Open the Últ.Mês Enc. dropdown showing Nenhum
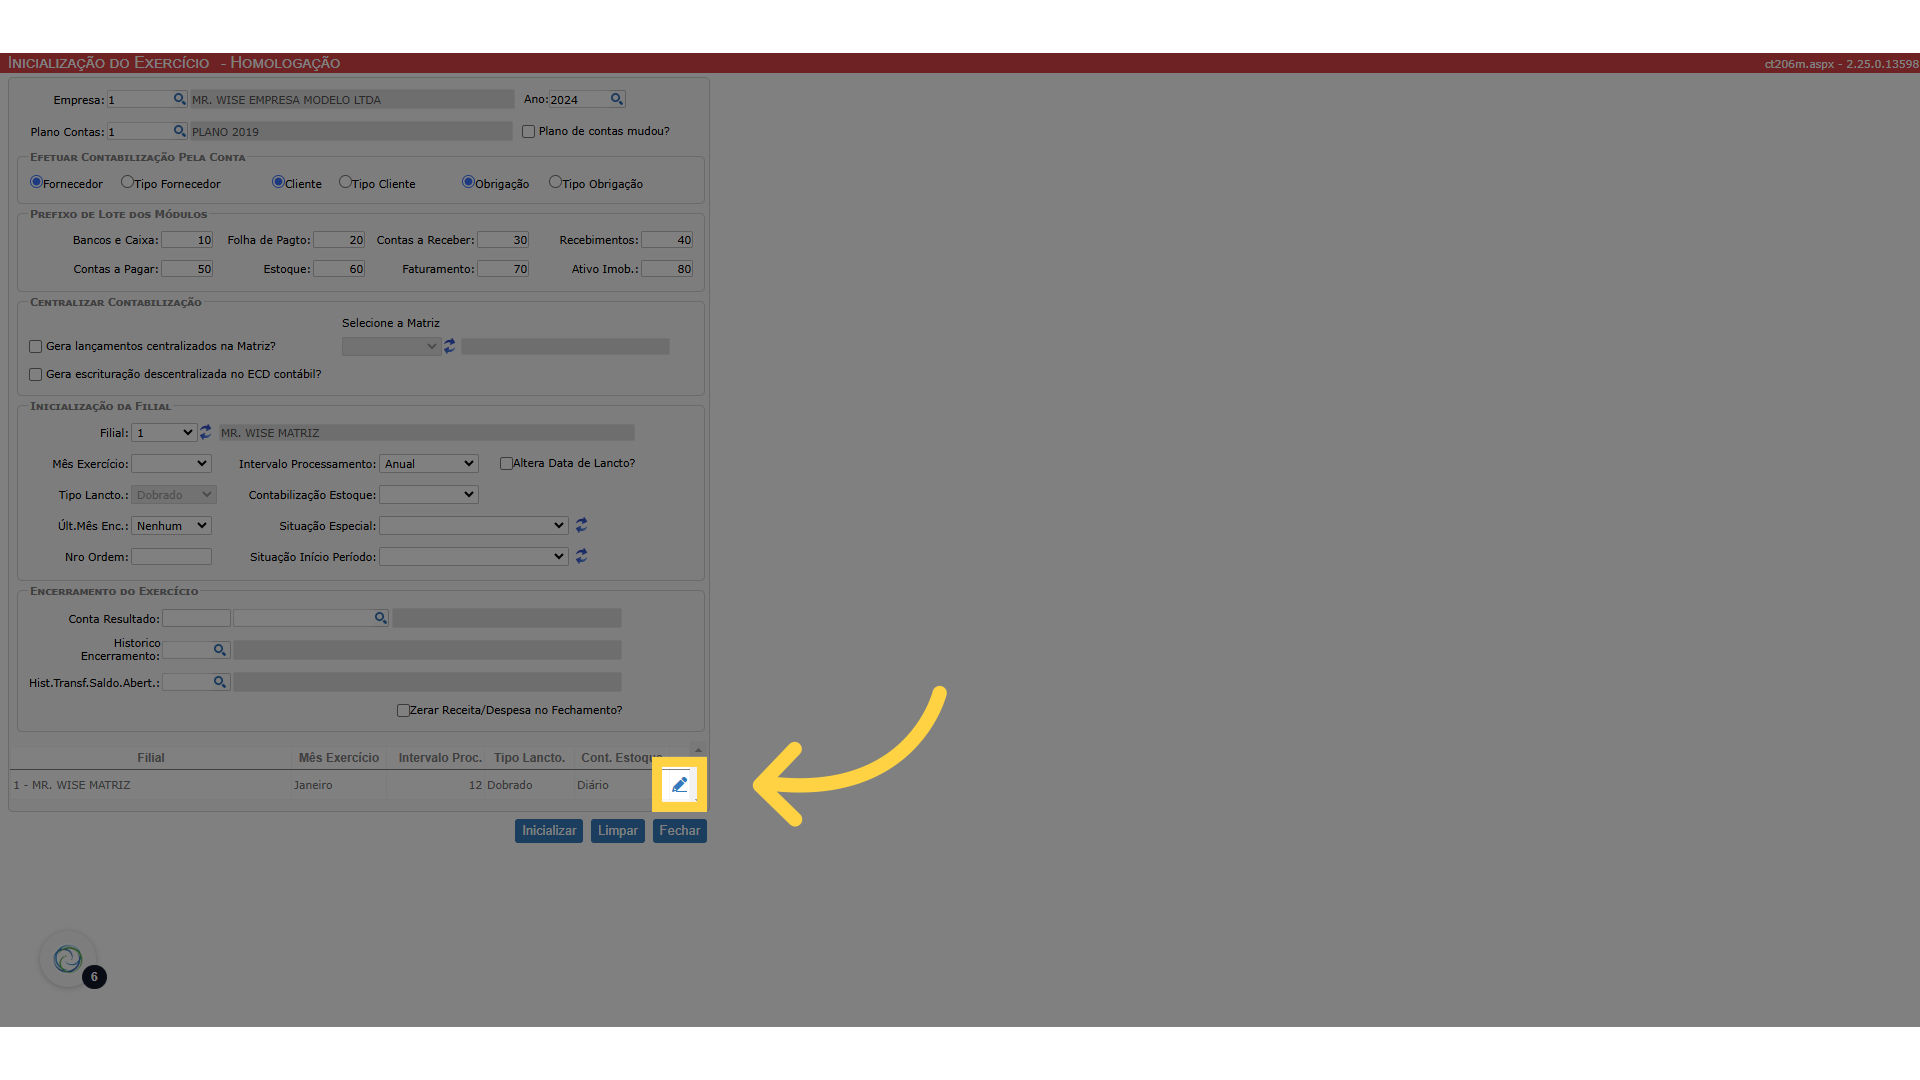1920x1080 pixels. point(171,526)
